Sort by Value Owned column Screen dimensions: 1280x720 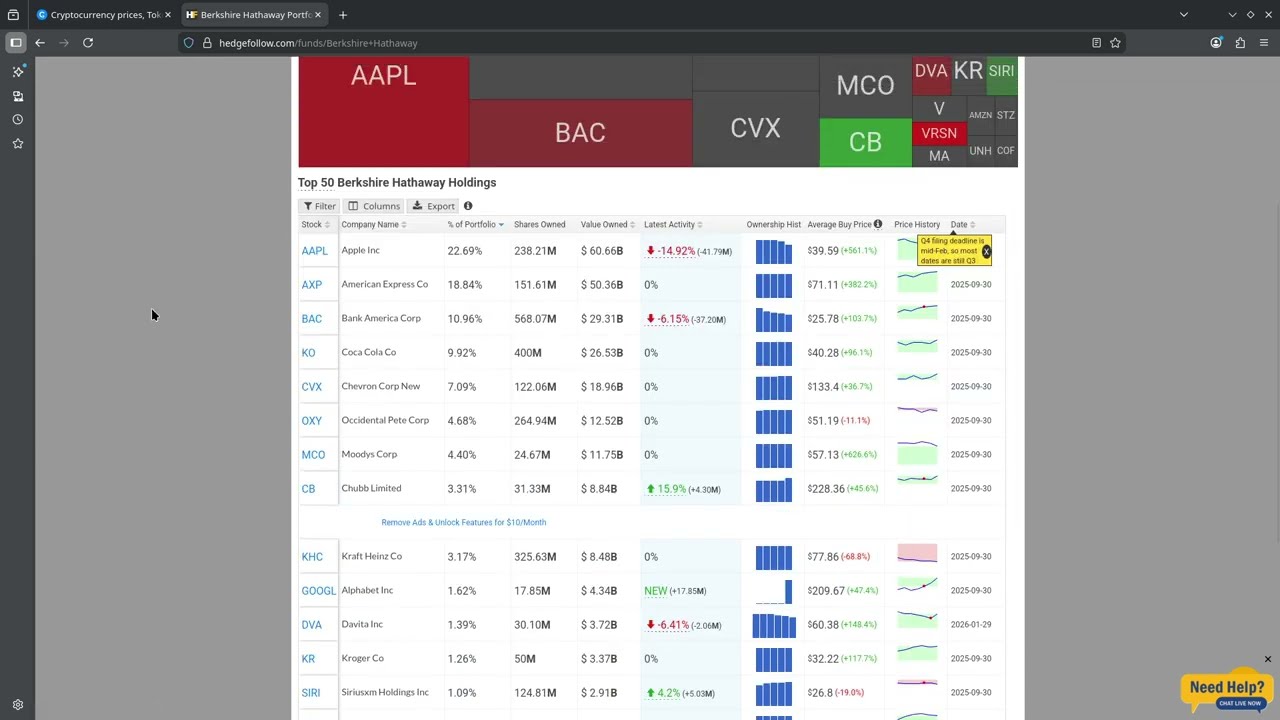[608, 225]
